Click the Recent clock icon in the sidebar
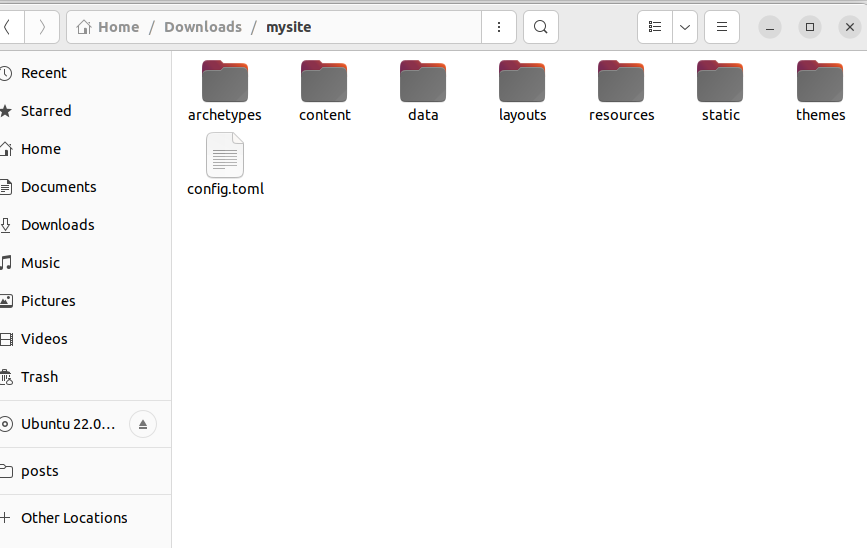 6,73
